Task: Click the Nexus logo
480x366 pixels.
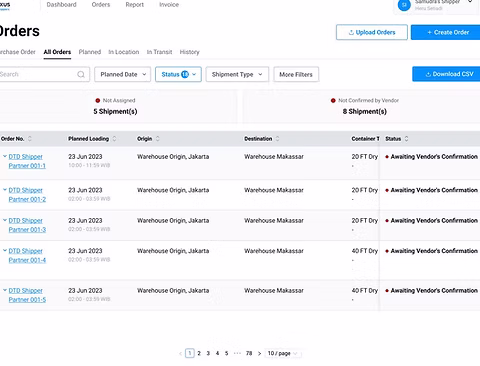Action: coord(5,5)
